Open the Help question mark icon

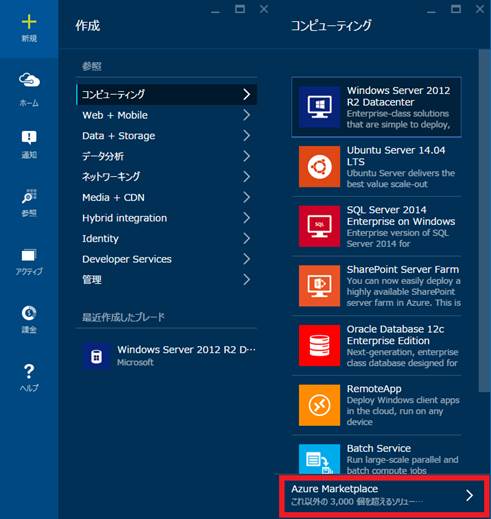[x=29, y=371]
